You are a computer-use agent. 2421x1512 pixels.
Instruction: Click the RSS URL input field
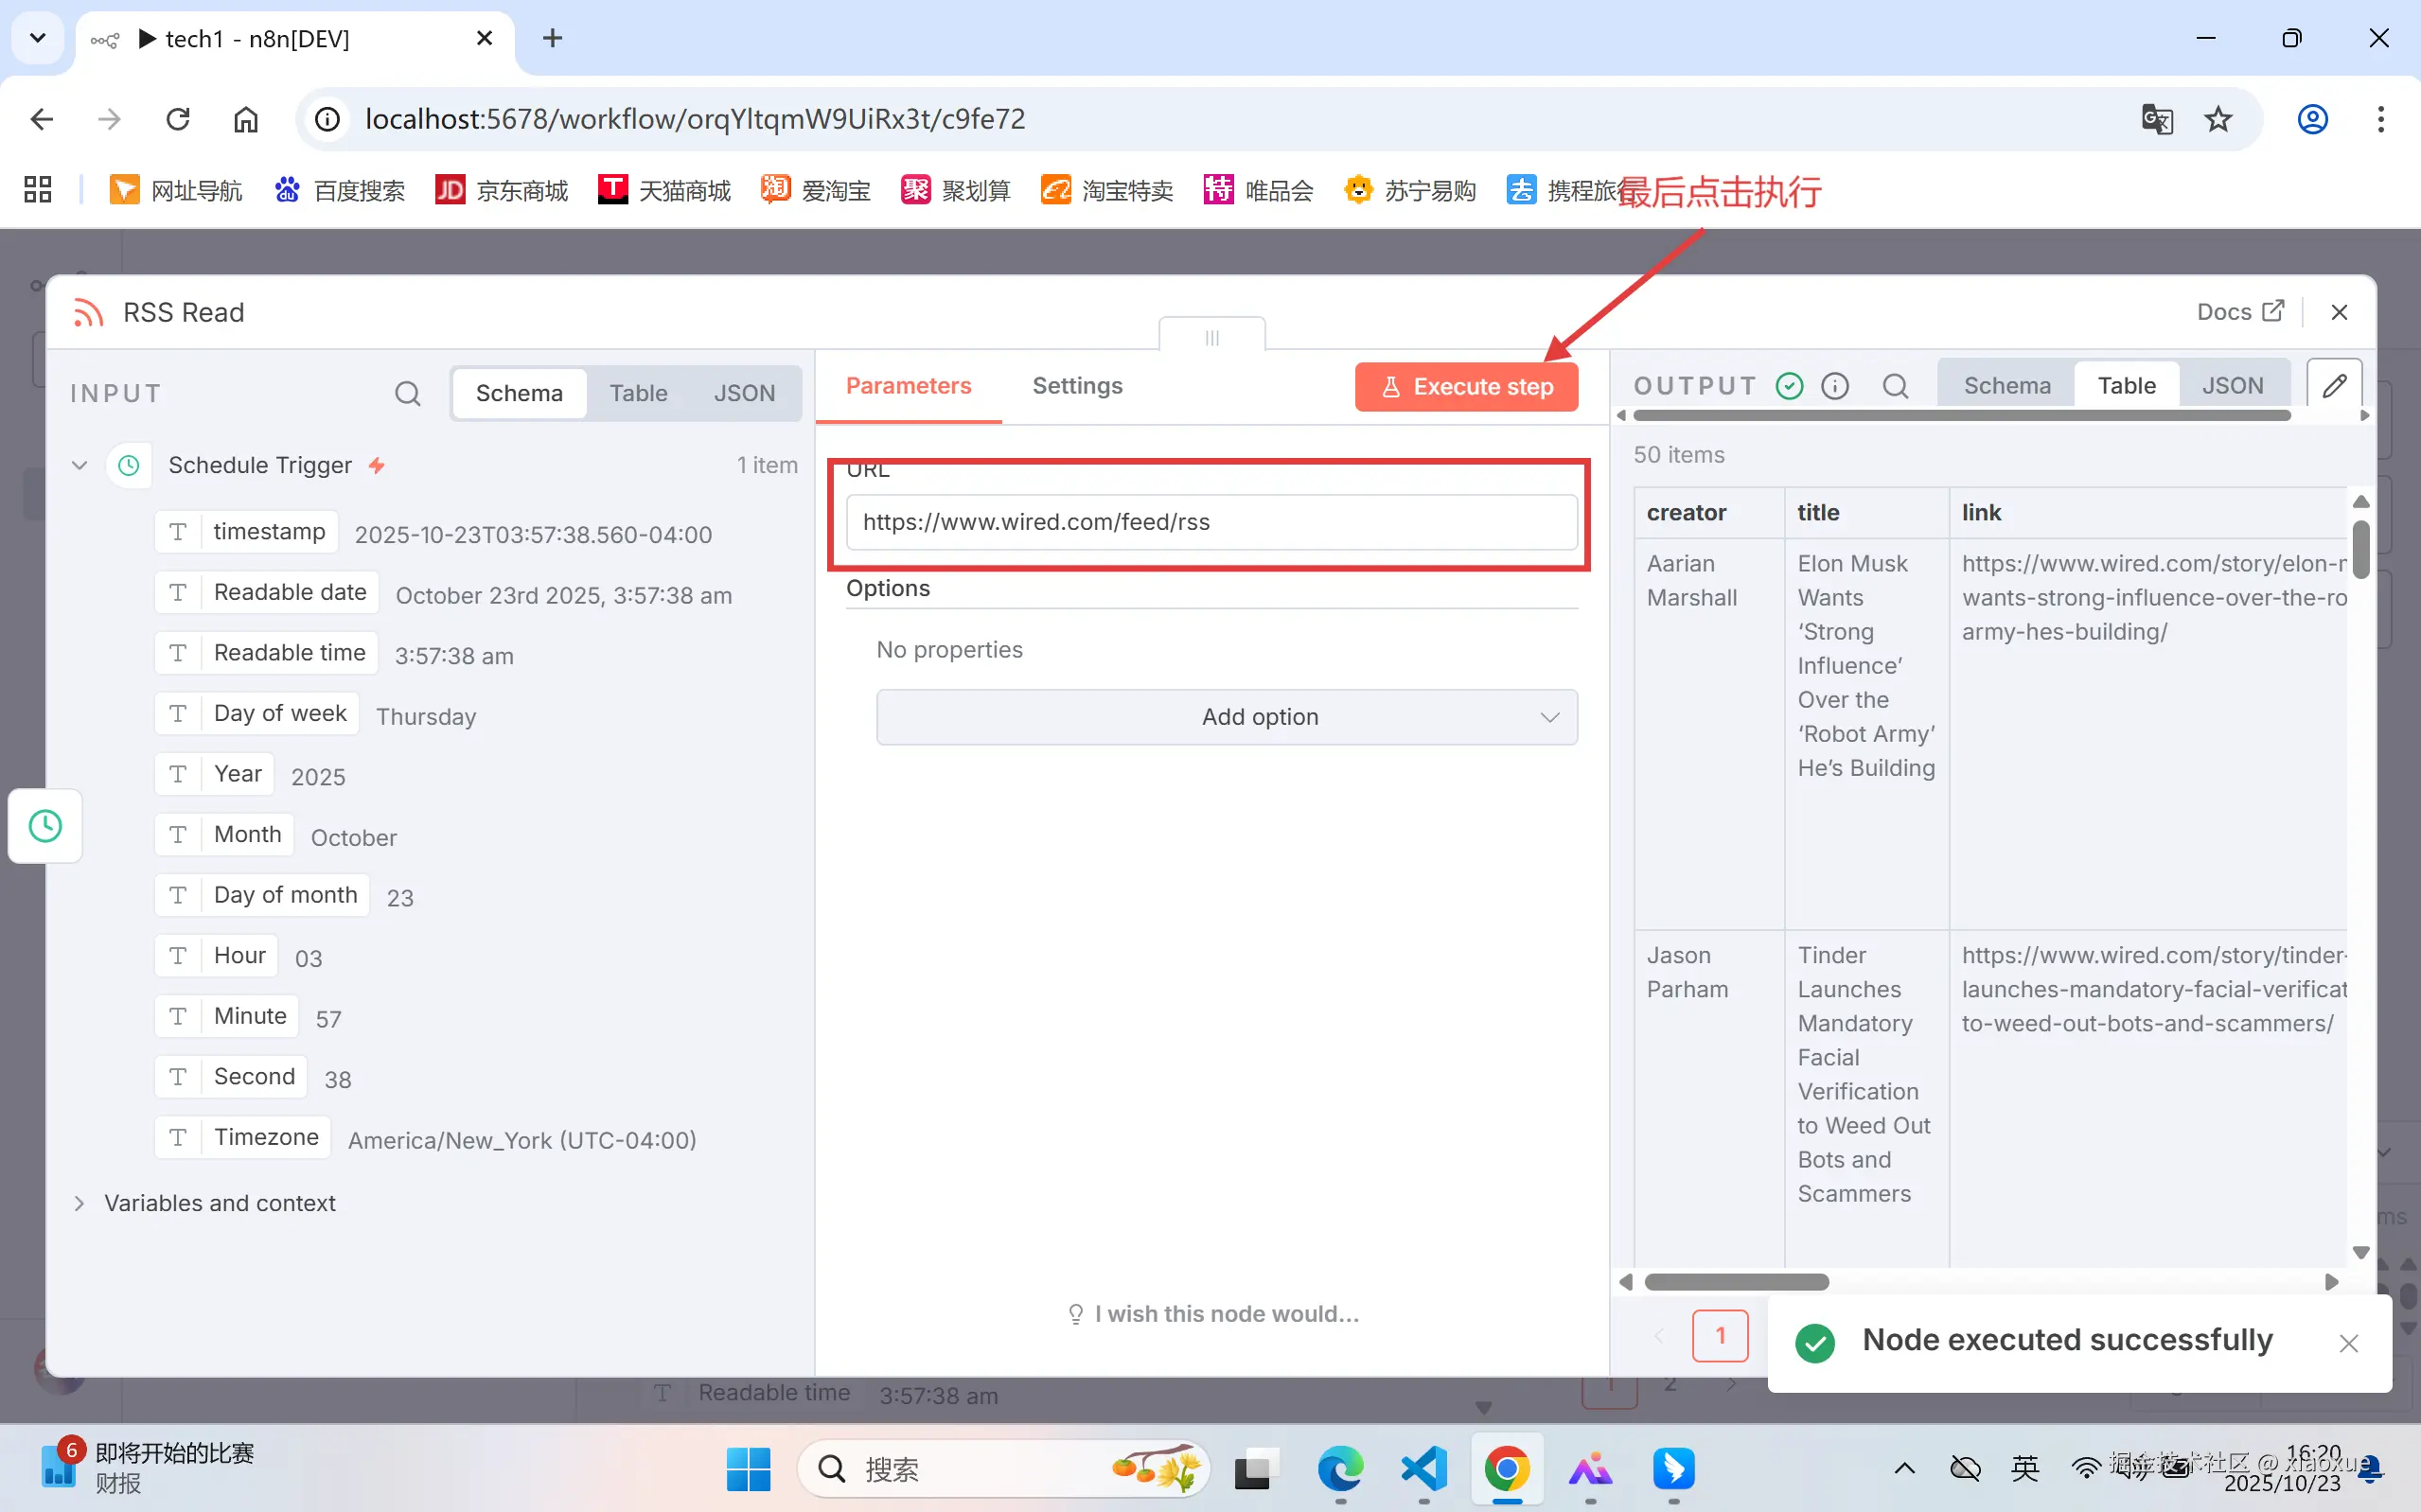click(1211, 522)
